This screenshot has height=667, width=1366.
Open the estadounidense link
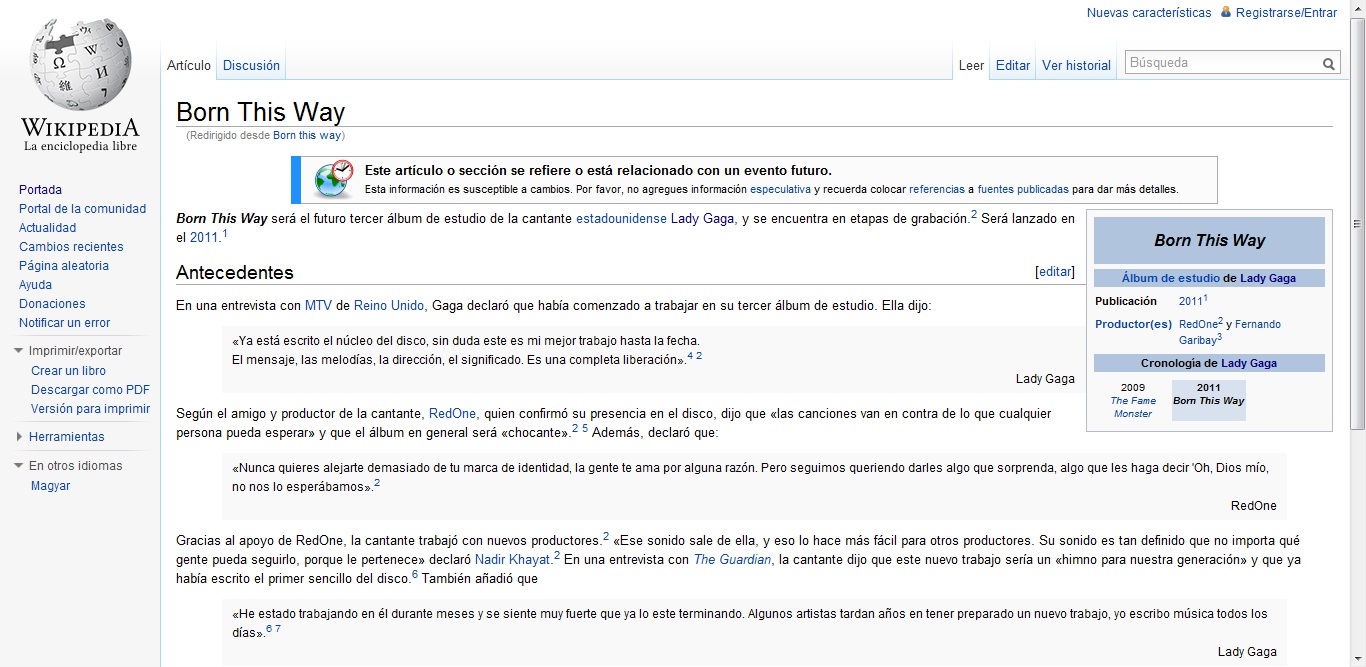tap(621, 219)
